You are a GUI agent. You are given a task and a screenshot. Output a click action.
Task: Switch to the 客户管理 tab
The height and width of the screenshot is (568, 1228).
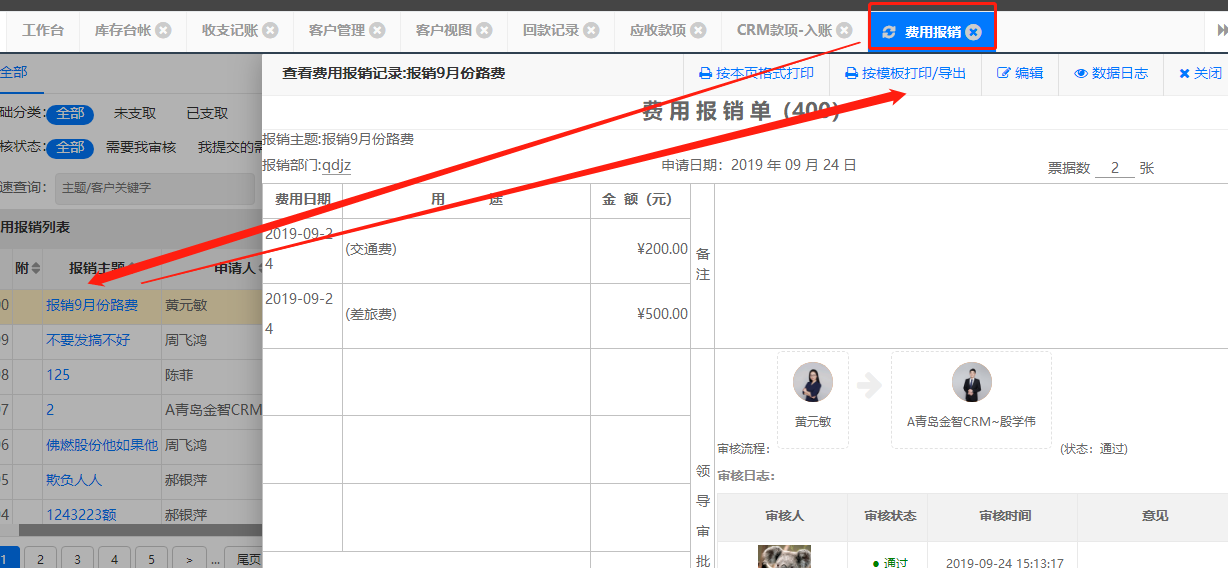tap(337, 30)
